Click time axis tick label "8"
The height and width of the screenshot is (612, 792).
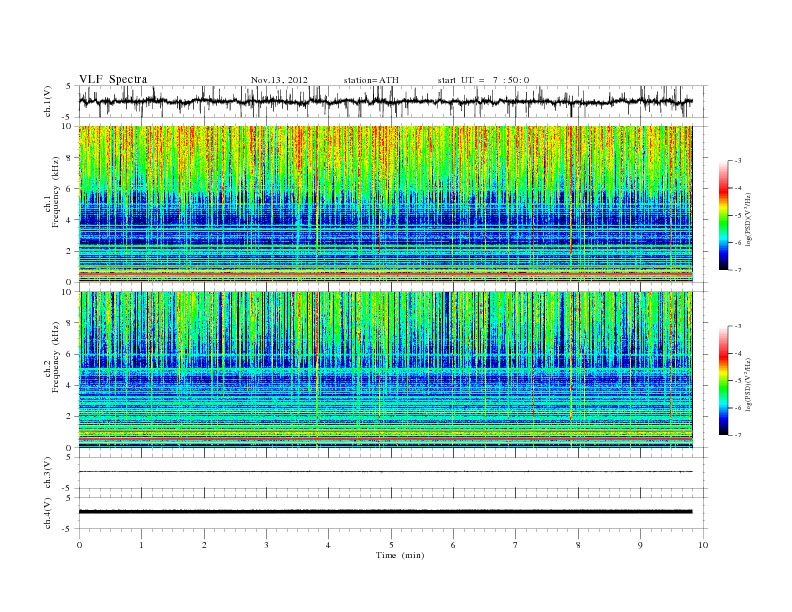[x=578, y=545]
